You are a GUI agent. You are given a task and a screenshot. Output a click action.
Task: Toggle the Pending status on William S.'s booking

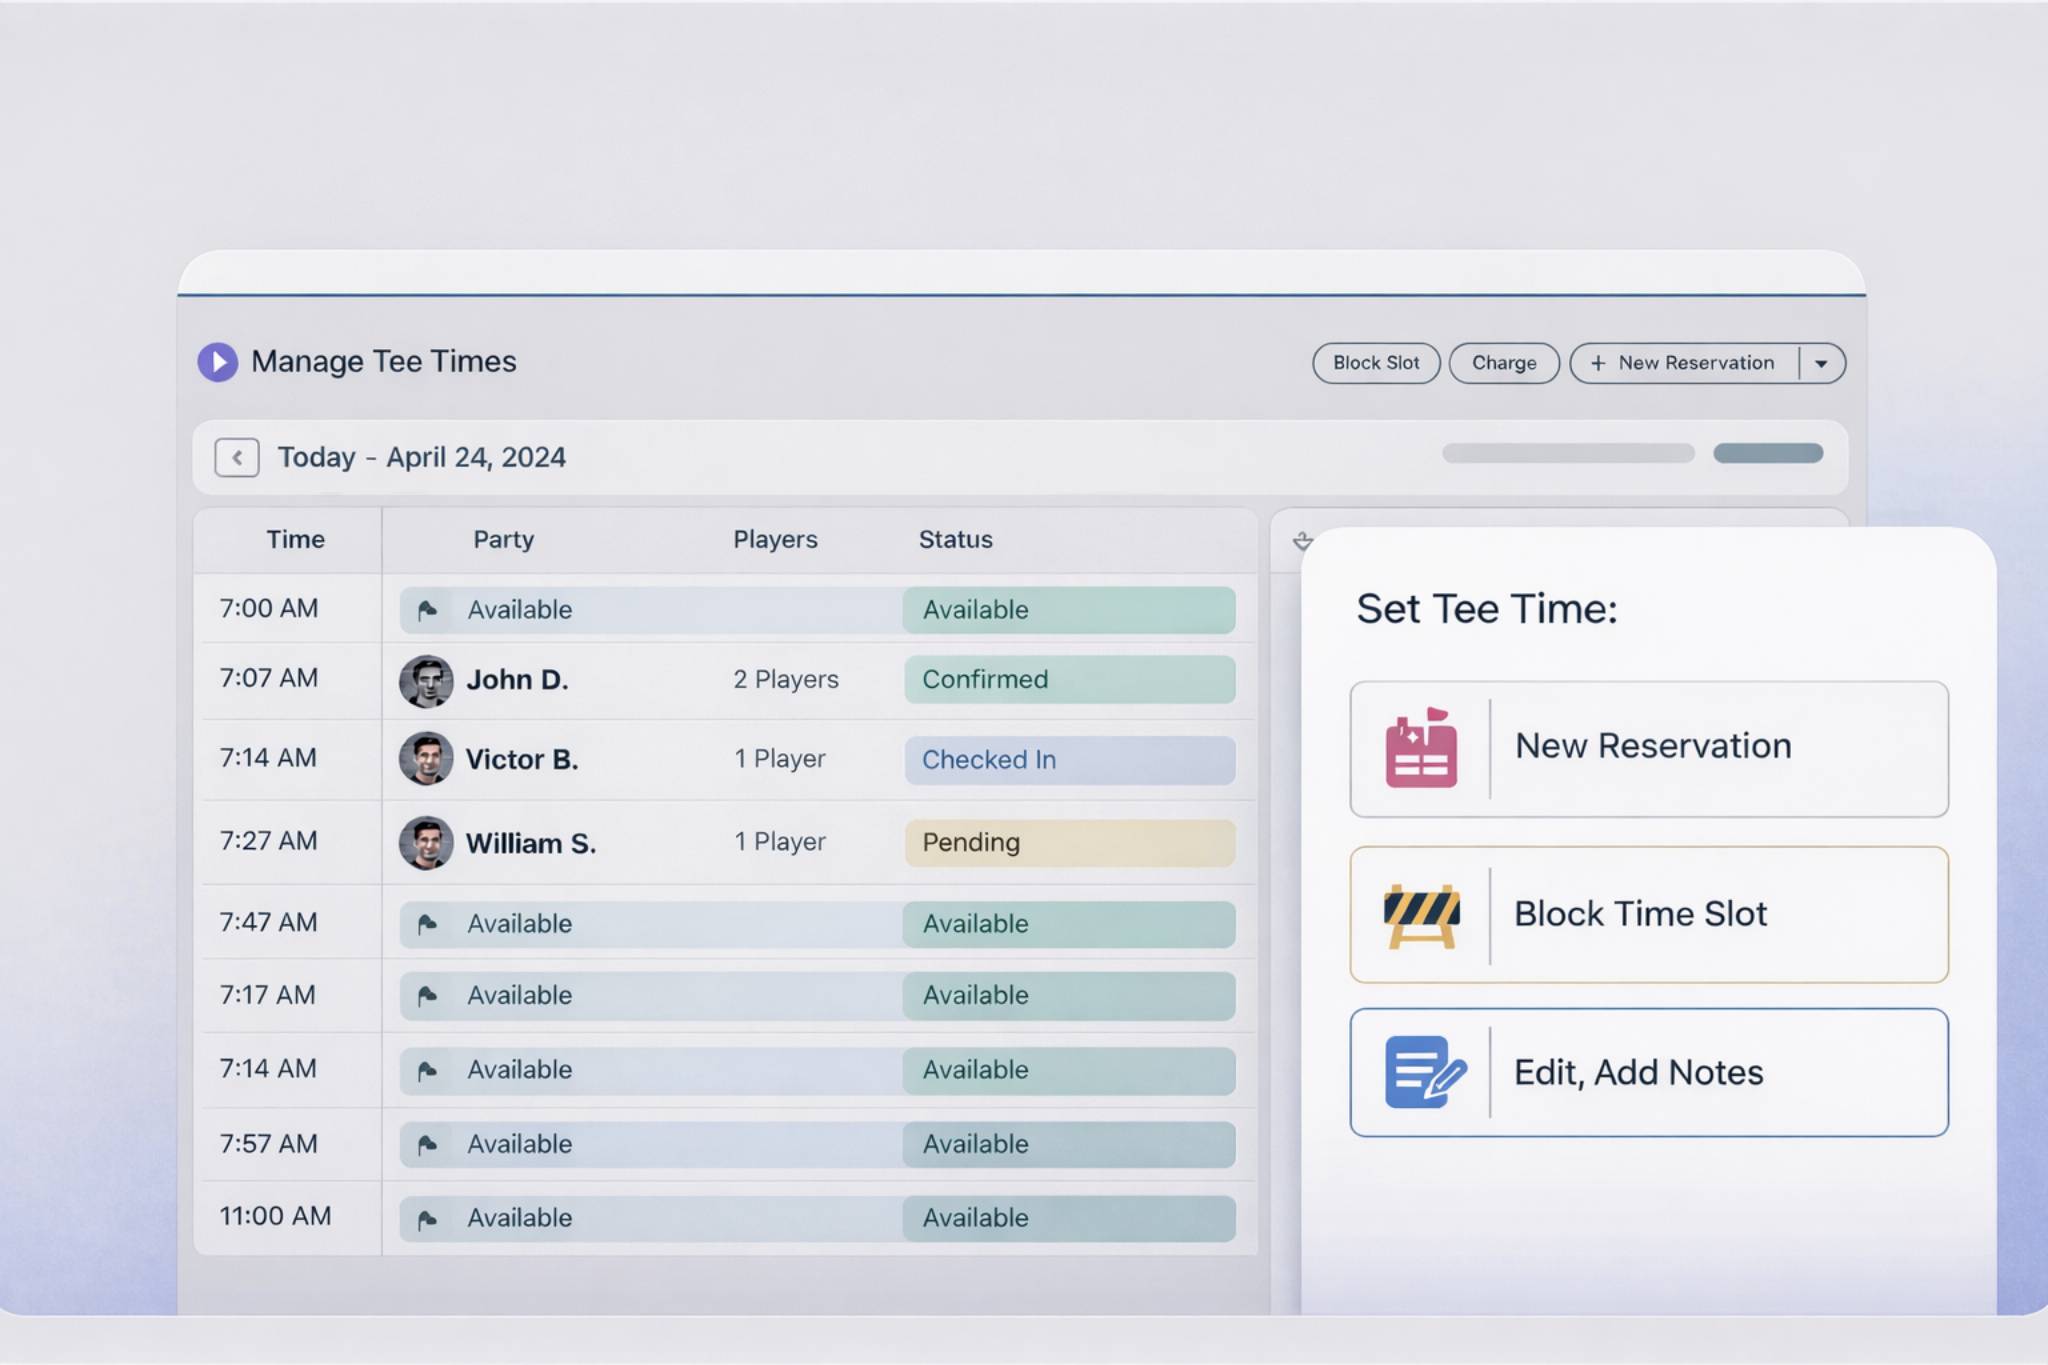1069,843
